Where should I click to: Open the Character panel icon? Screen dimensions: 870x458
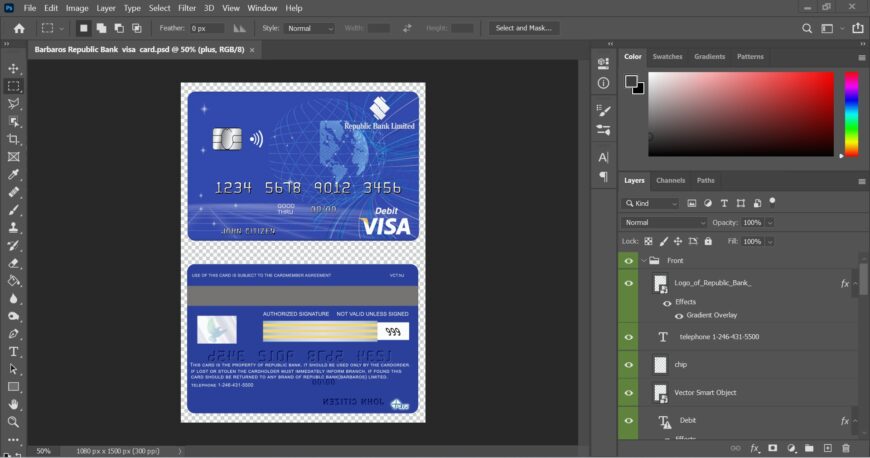pyautogui.click(x=603, y=158)
